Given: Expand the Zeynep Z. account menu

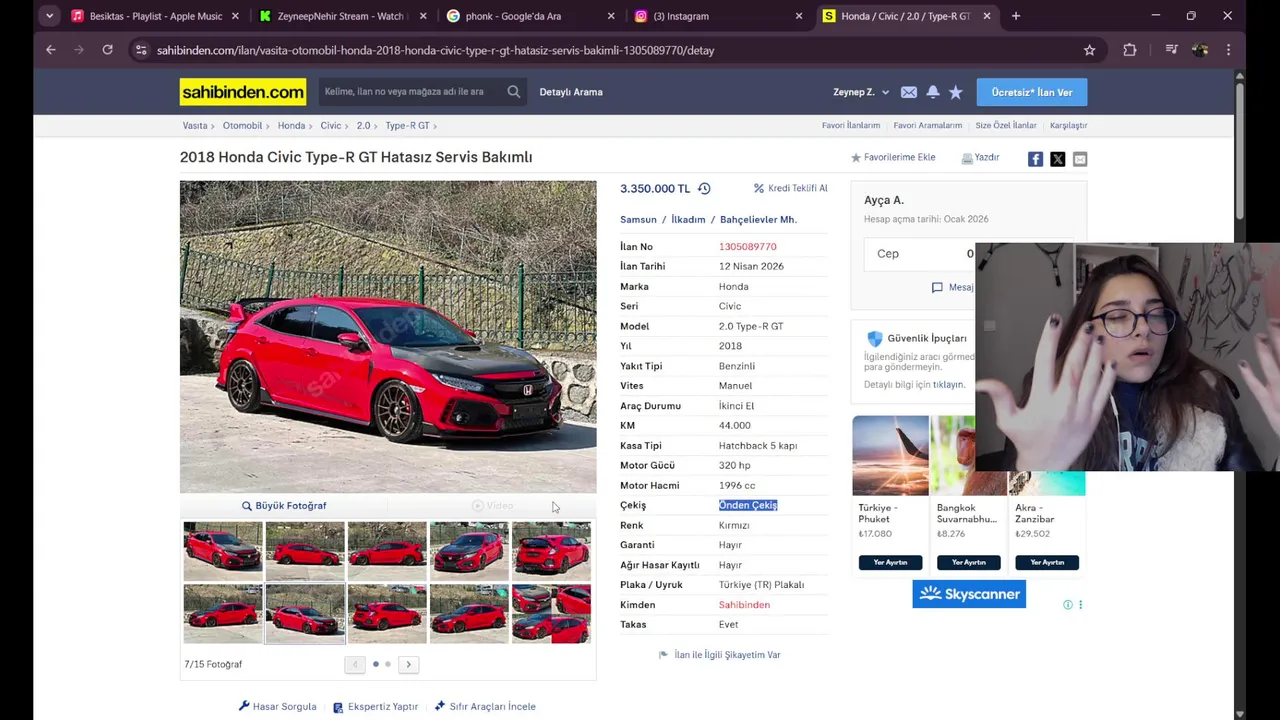Looking at the screenshot, I should tap(861, 92).
